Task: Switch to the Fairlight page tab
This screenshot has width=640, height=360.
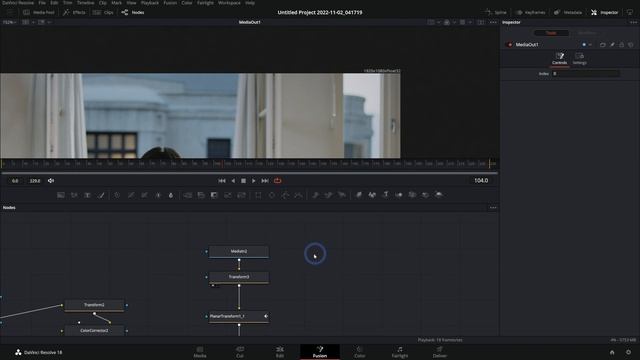Action: 400,352
